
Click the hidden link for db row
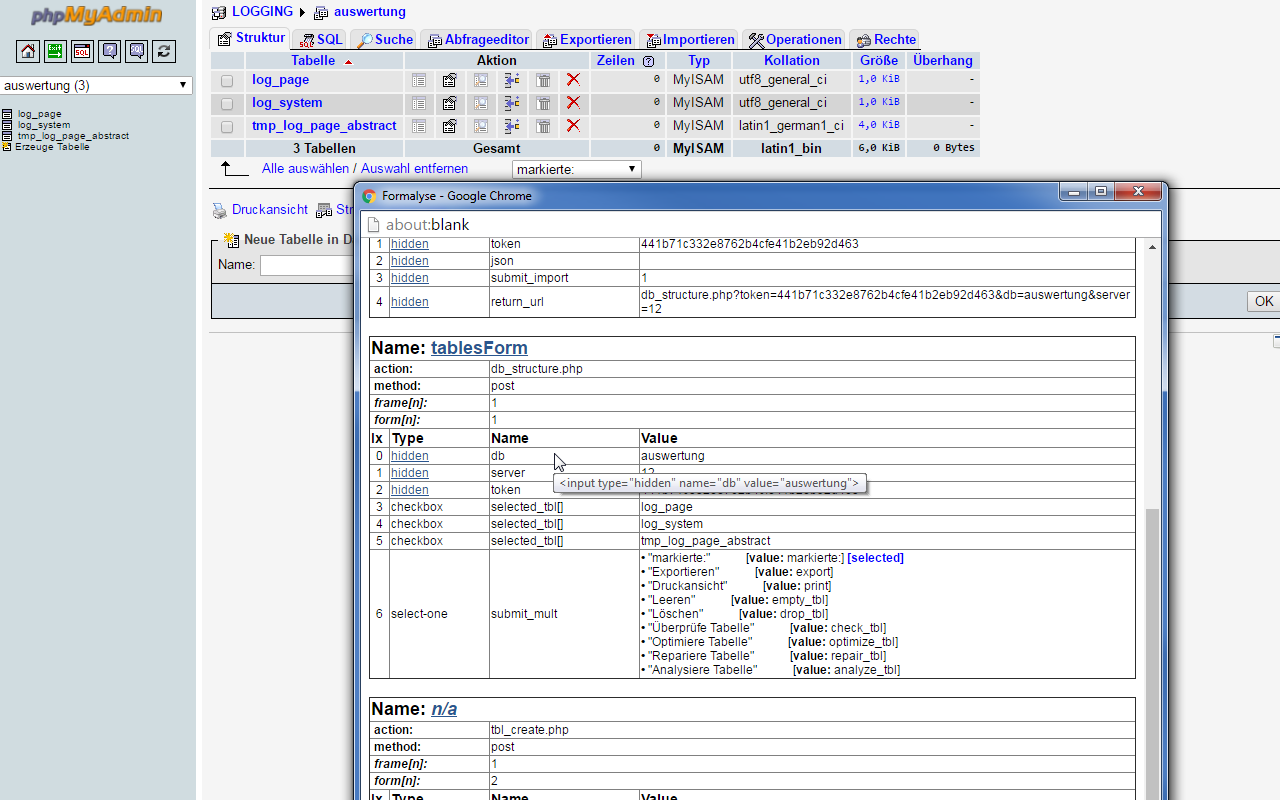[x=409, y=456]
